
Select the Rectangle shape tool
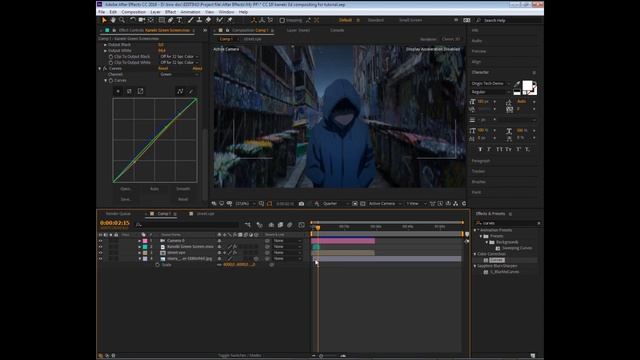click(162, 20)
